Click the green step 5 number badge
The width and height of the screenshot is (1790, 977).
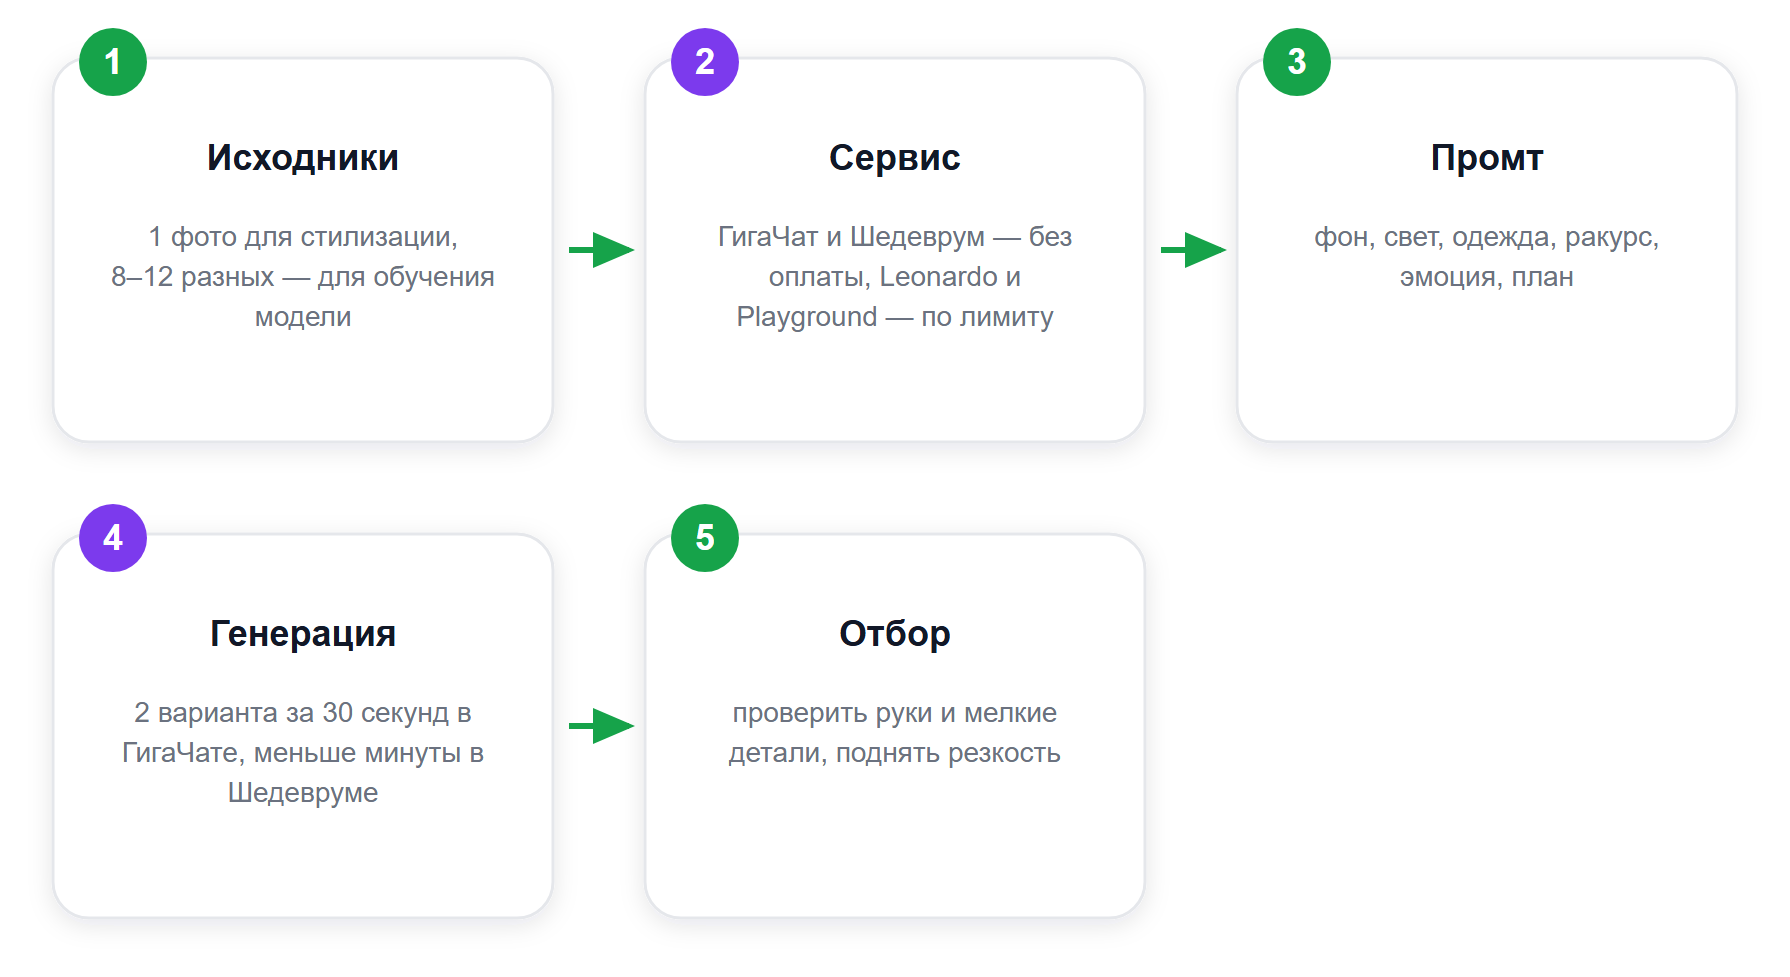click(705, 538)
